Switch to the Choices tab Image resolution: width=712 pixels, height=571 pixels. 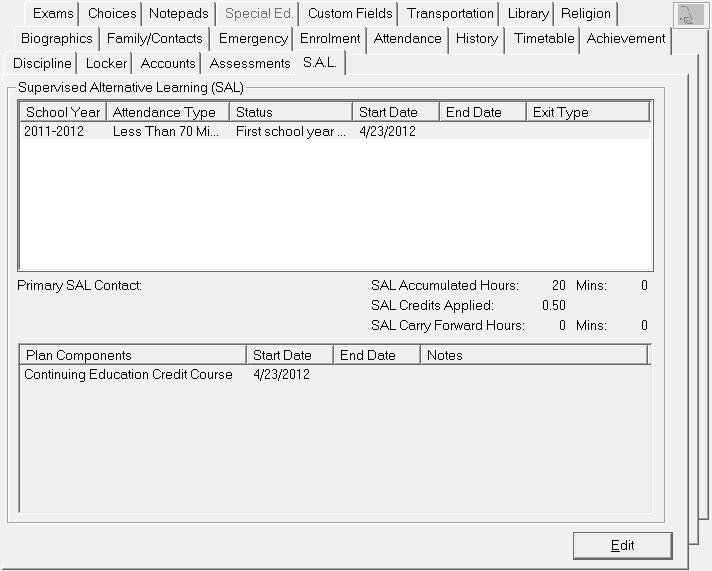[112, 14]
